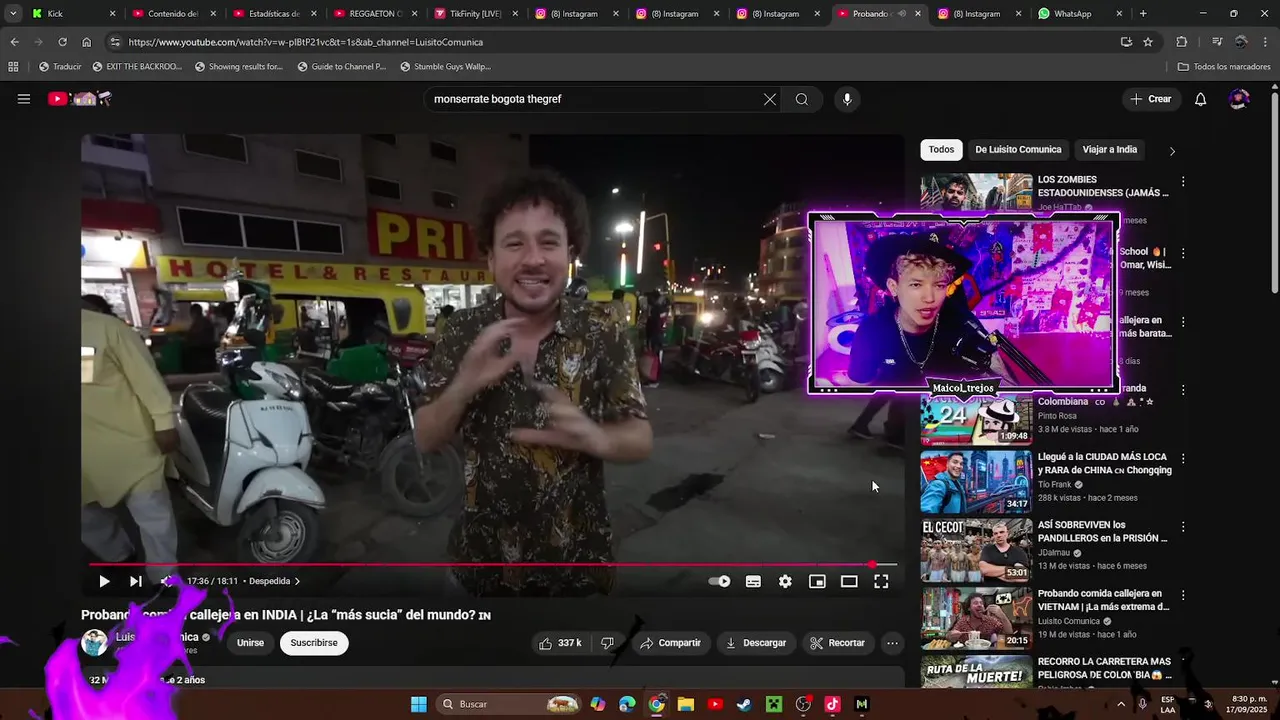Open more actions ellipsis beside Recortar

point(892,643)
